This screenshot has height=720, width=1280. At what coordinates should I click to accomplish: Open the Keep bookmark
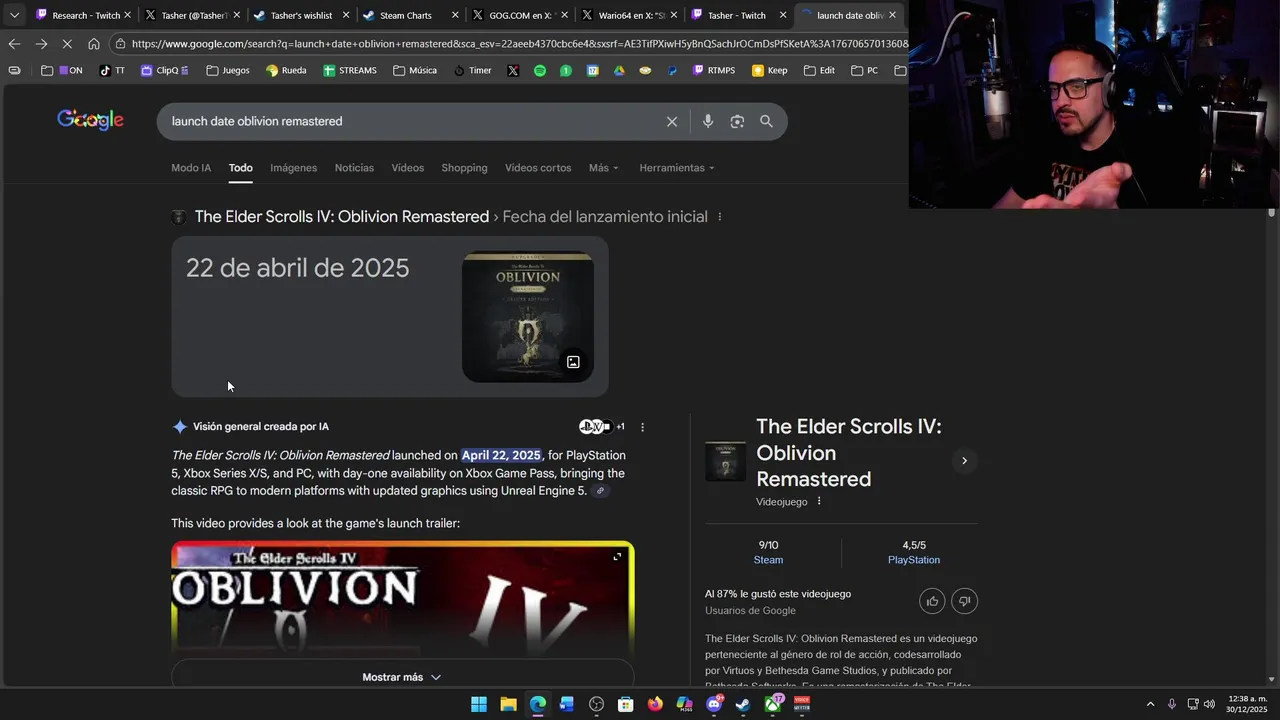[769, 70]
